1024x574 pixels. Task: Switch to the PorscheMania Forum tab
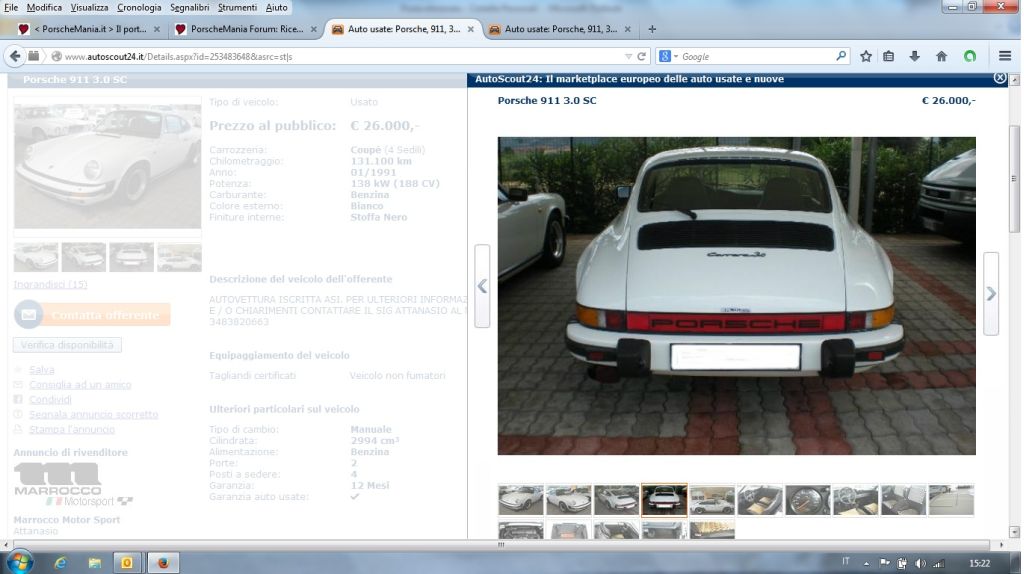click(246, 29)
